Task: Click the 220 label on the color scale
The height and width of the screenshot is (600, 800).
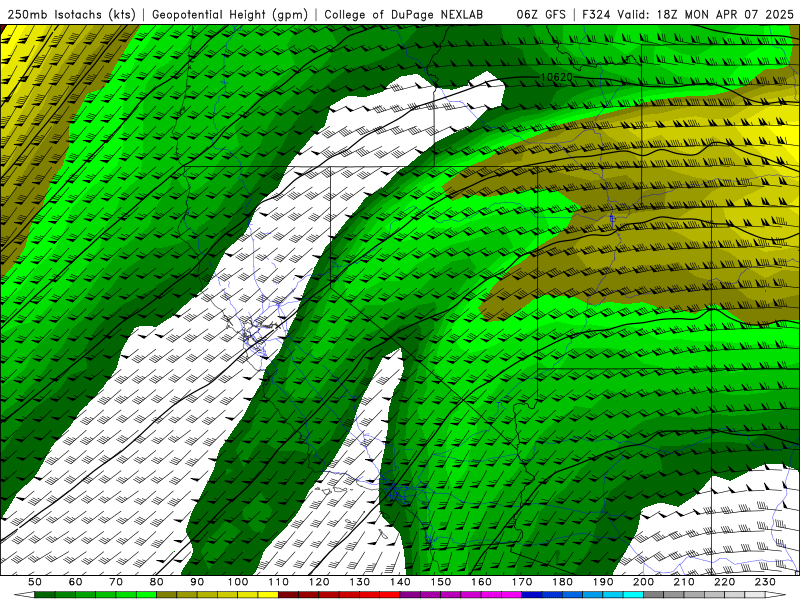Action: coord(724,582)
